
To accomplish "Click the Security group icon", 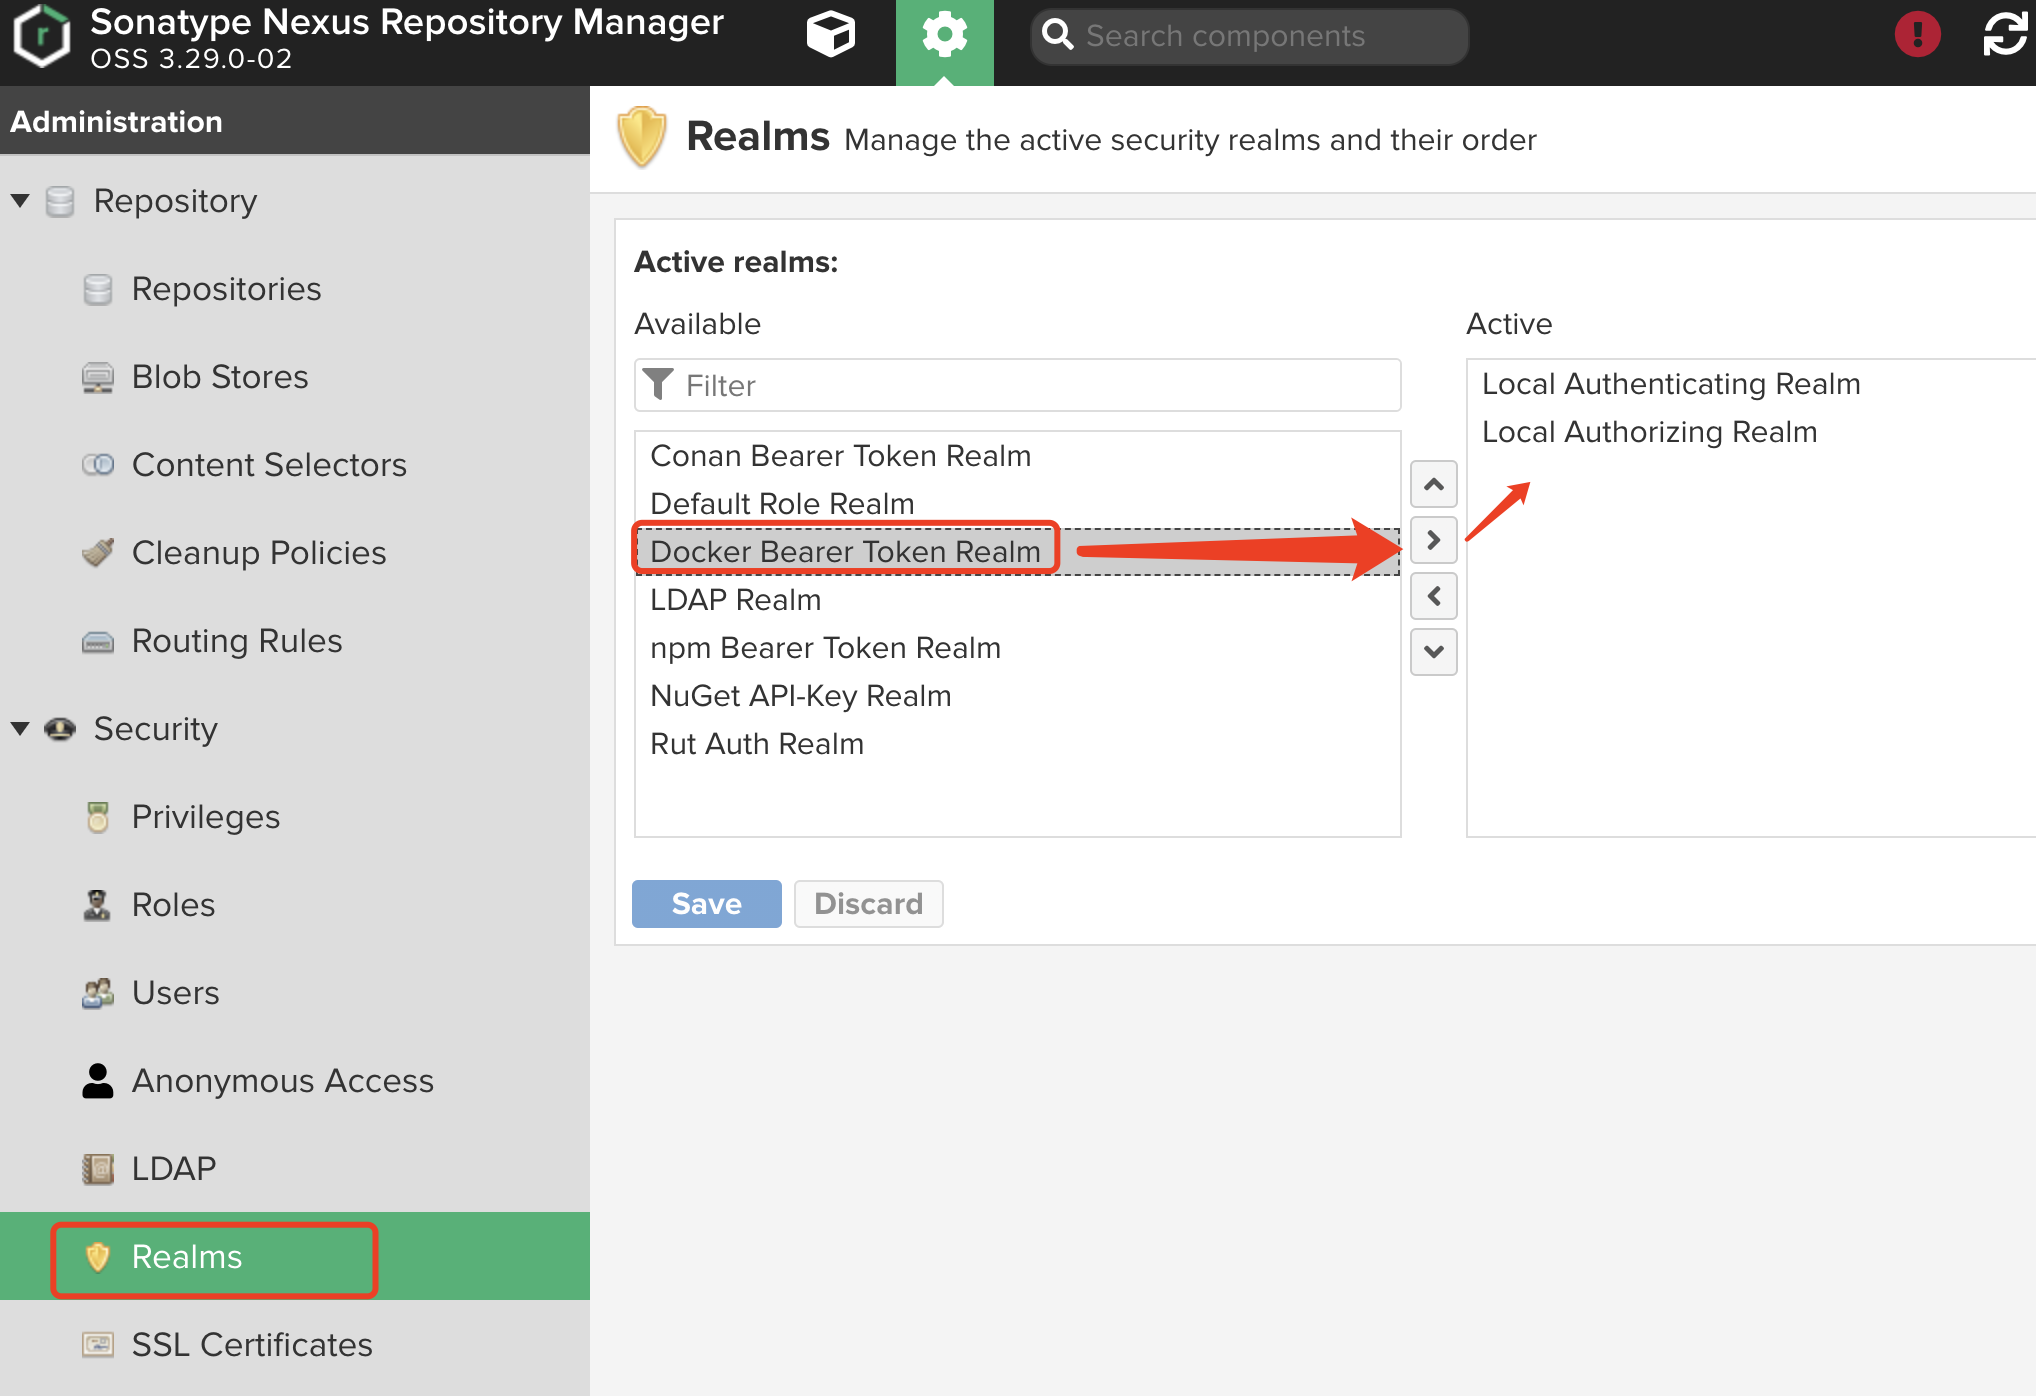I will pyautogui.click(x=60, y=729).
